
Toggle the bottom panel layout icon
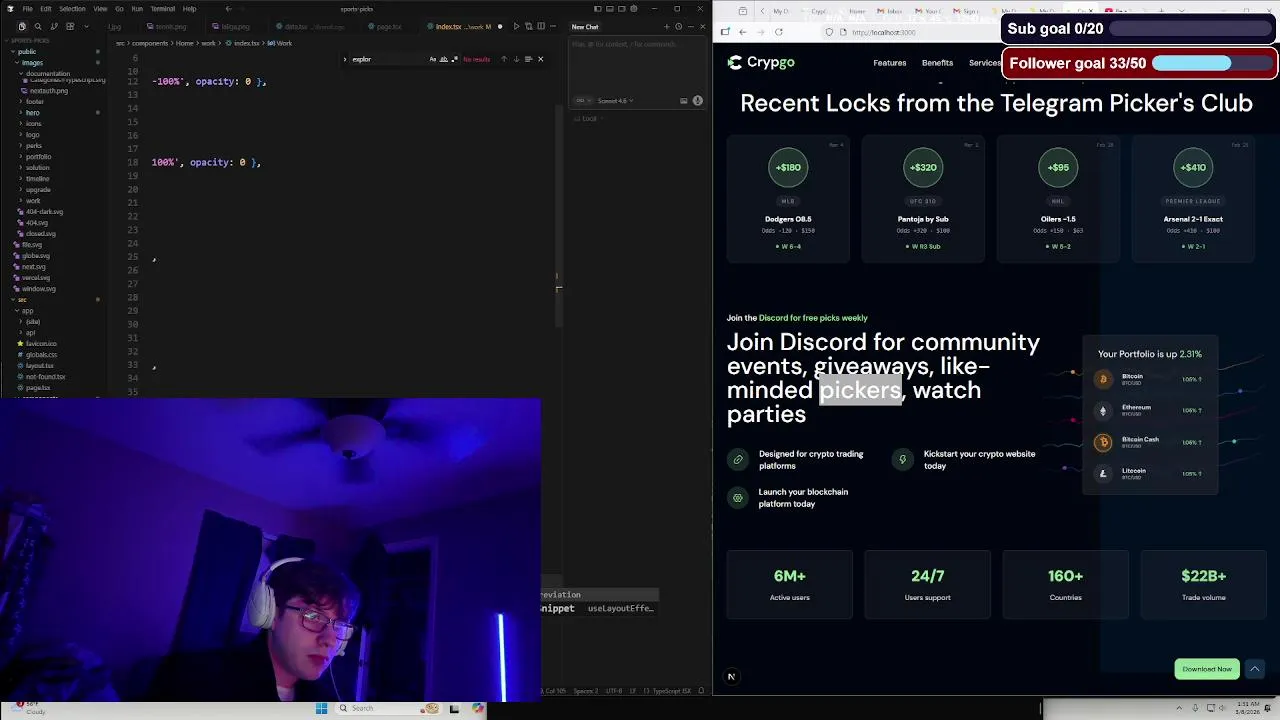click(609, 9)
